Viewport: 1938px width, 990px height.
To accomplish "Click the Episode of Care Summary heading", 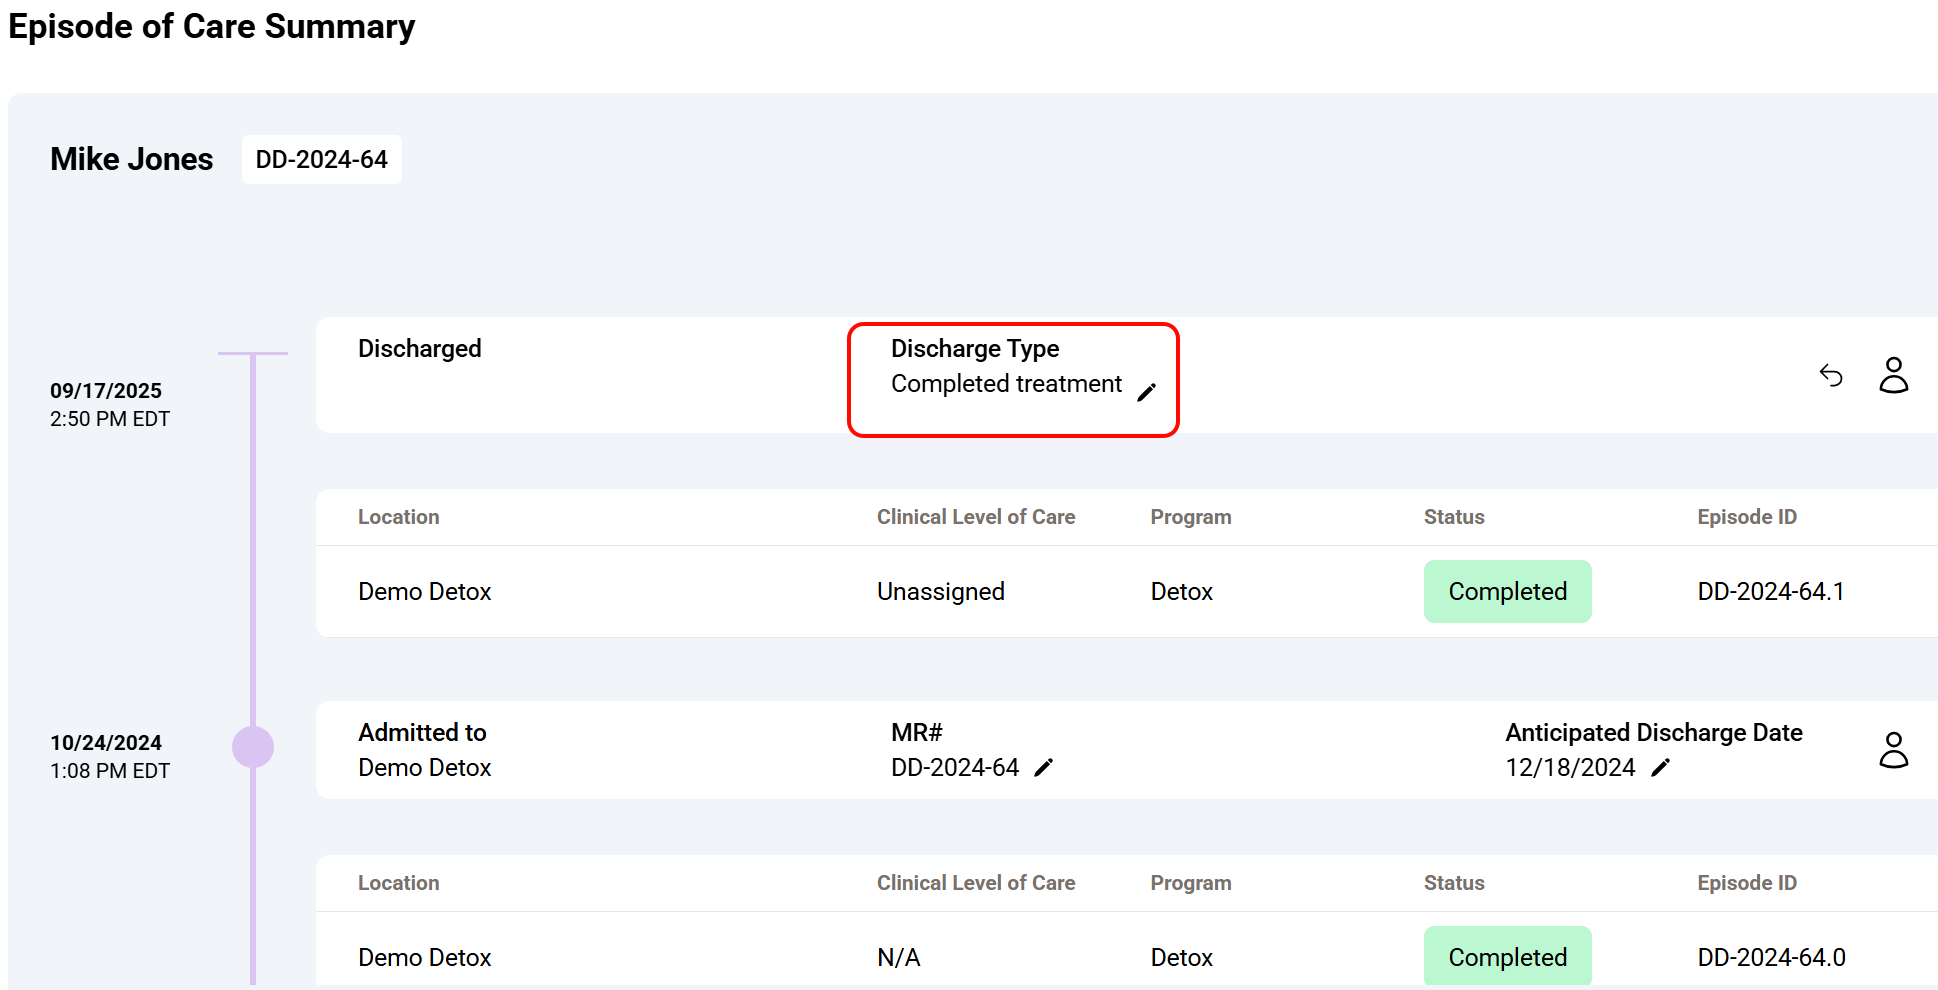I will click(x=212, y=26).
